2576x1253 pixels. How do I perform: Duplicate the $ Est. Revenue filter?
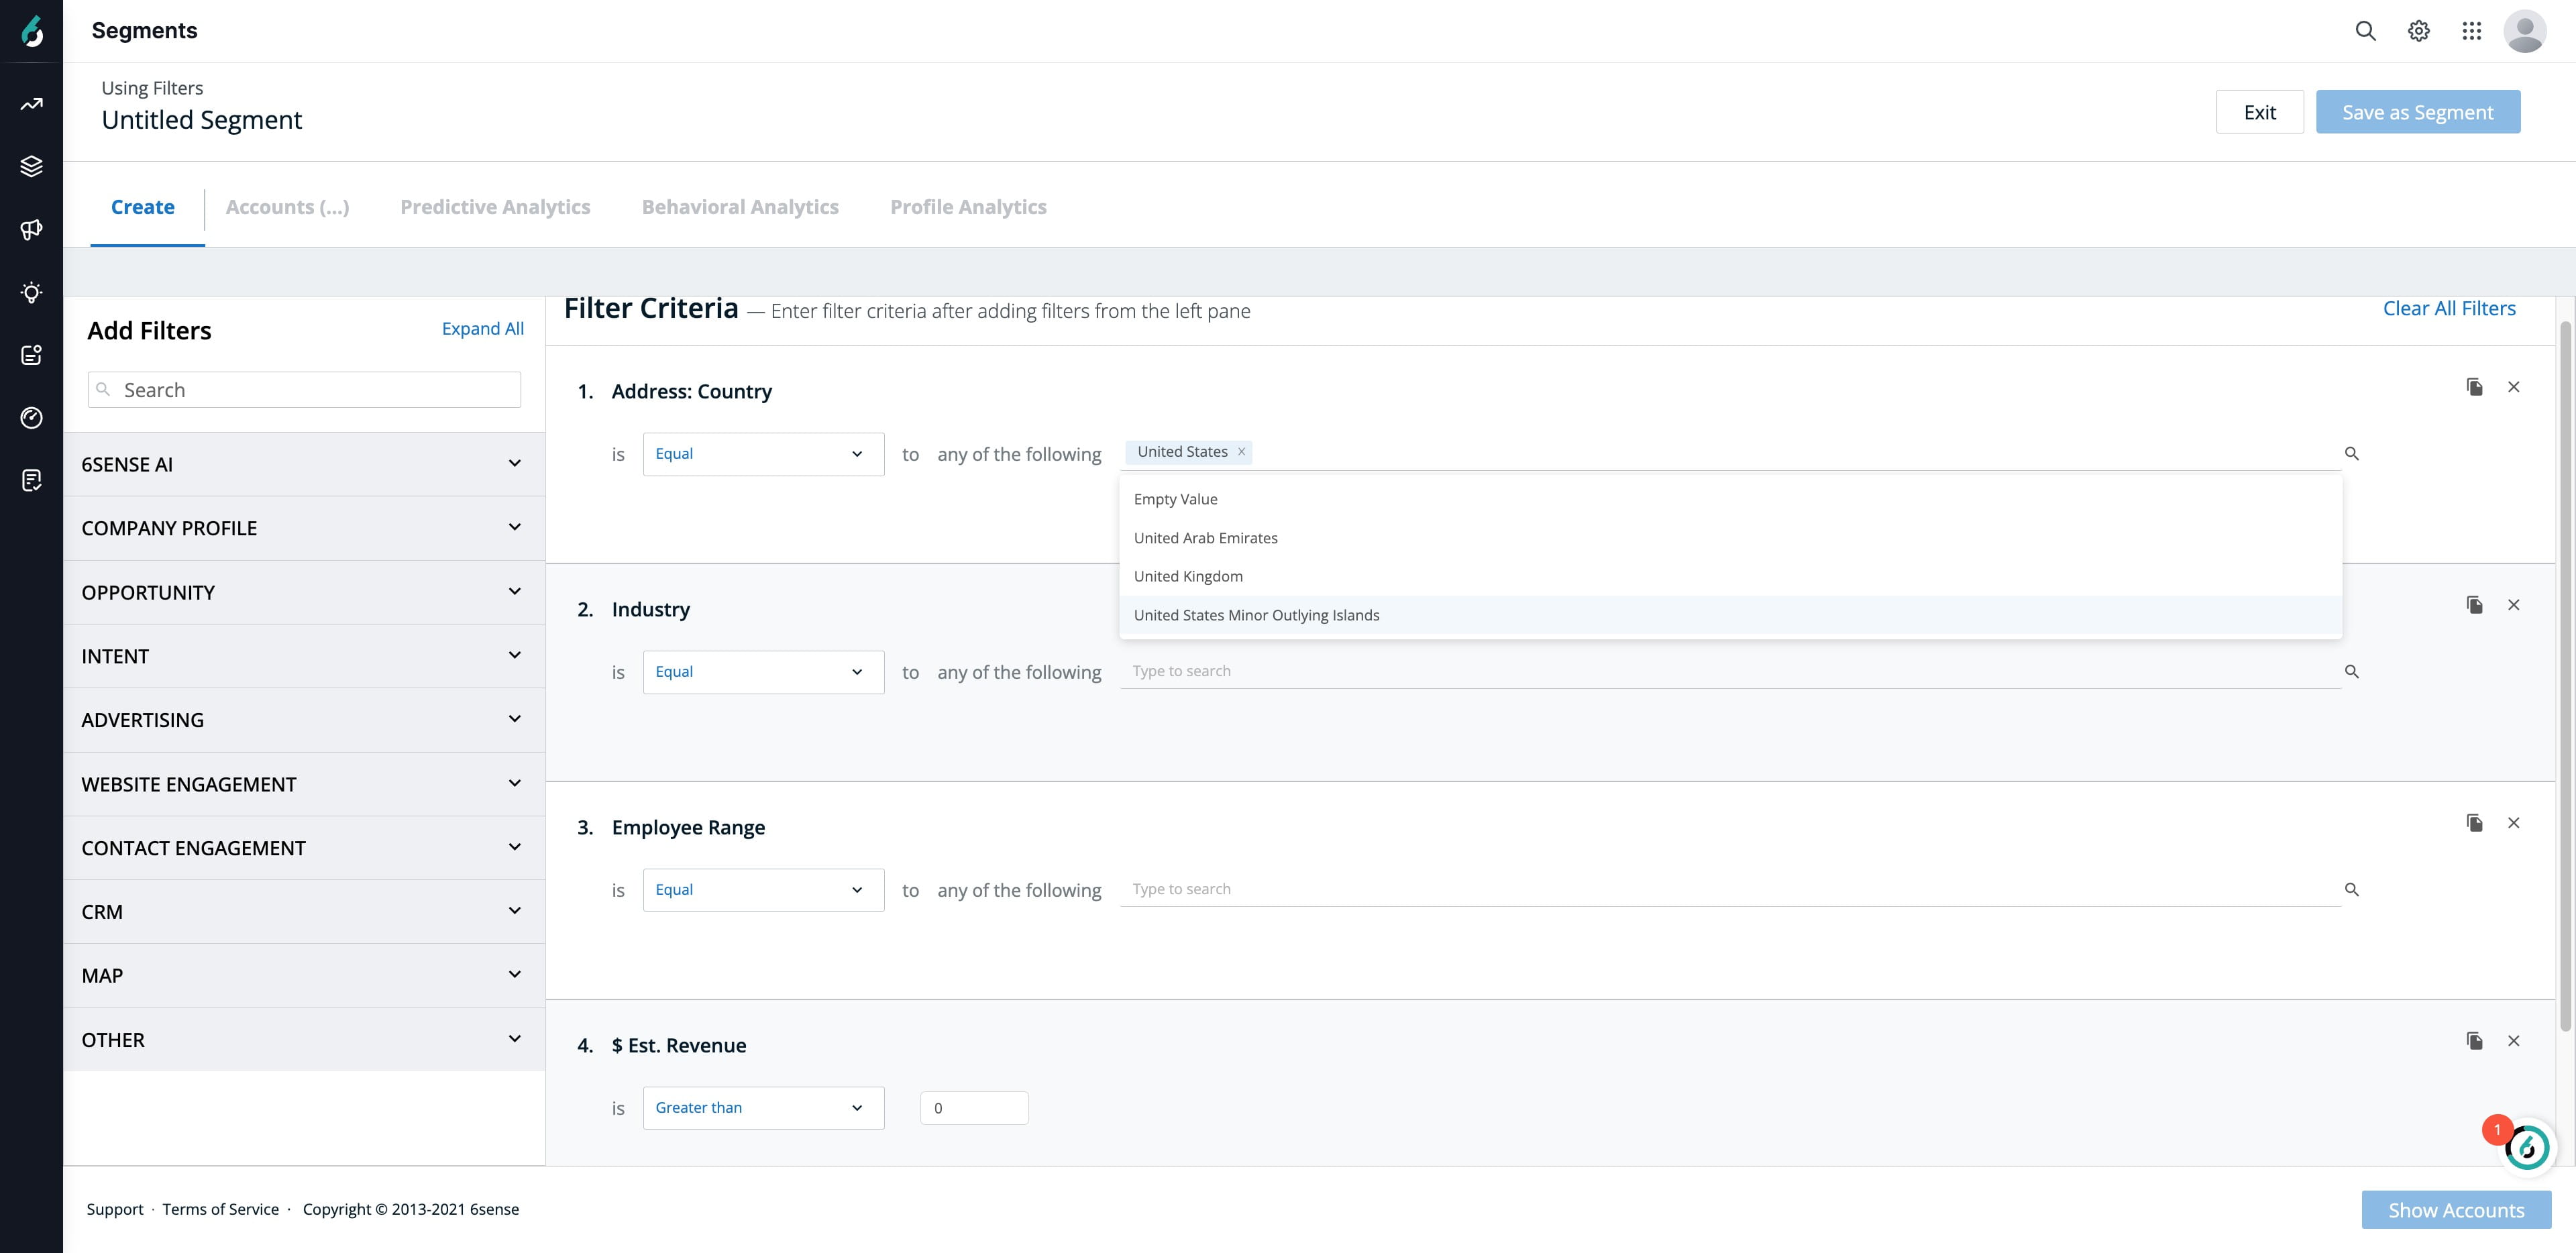(x=2474, y=1041)
